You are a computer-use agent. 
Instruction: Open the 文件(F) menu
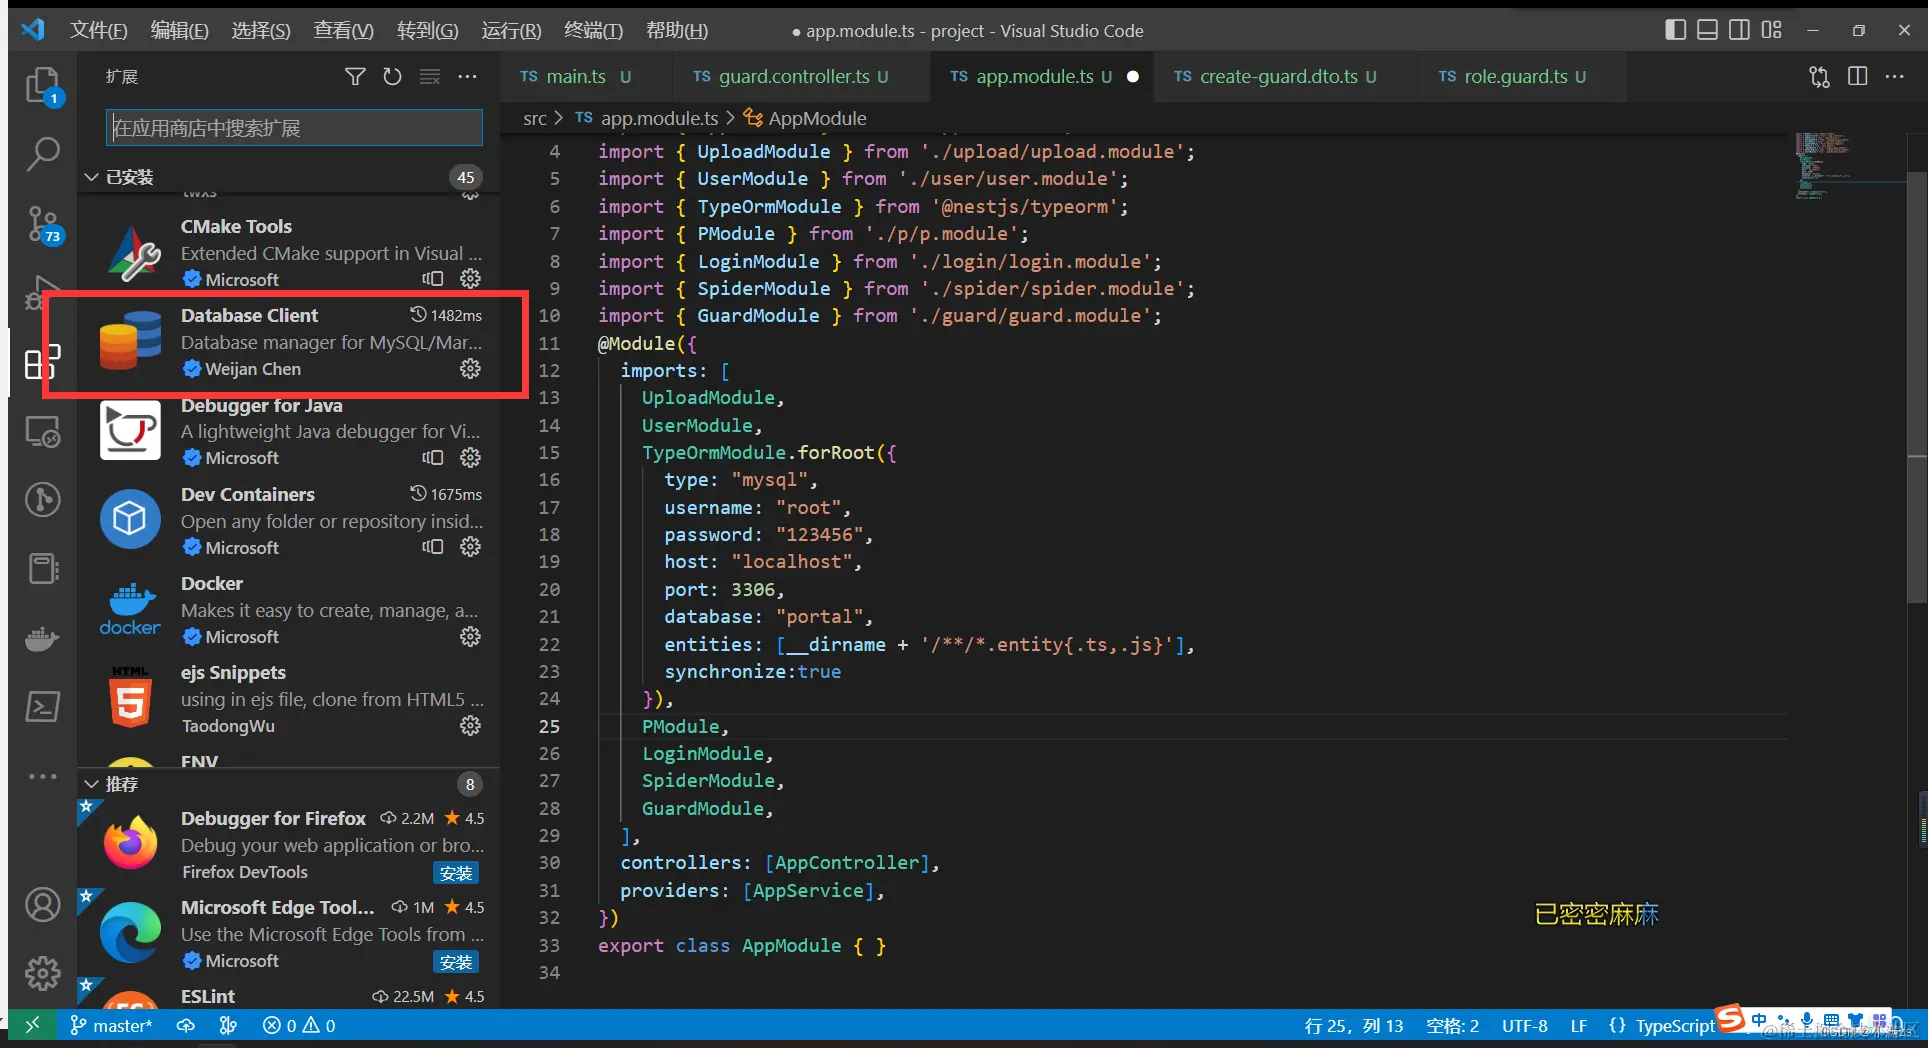click(98, 30)
